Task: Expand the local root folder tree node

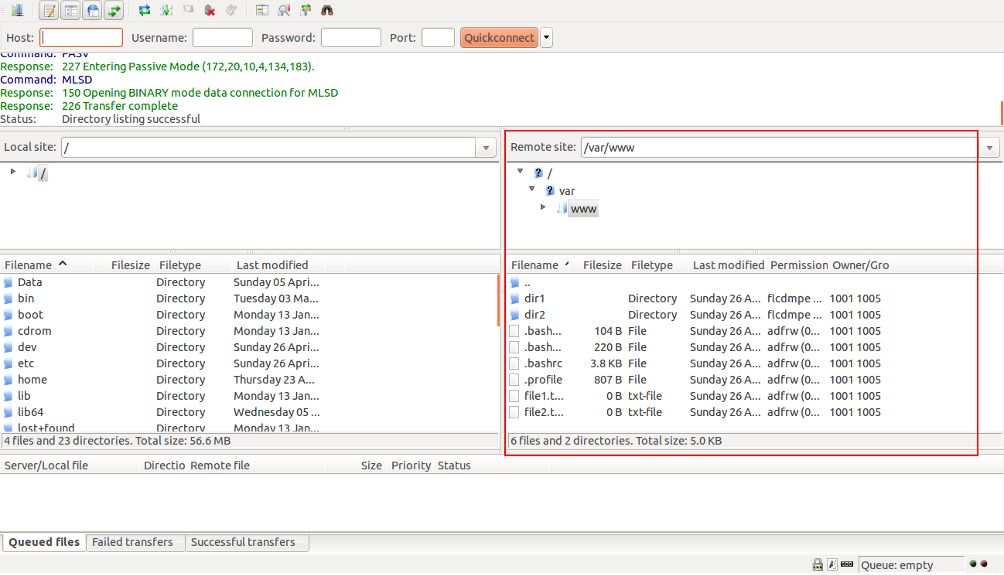Action: (13, 172)
